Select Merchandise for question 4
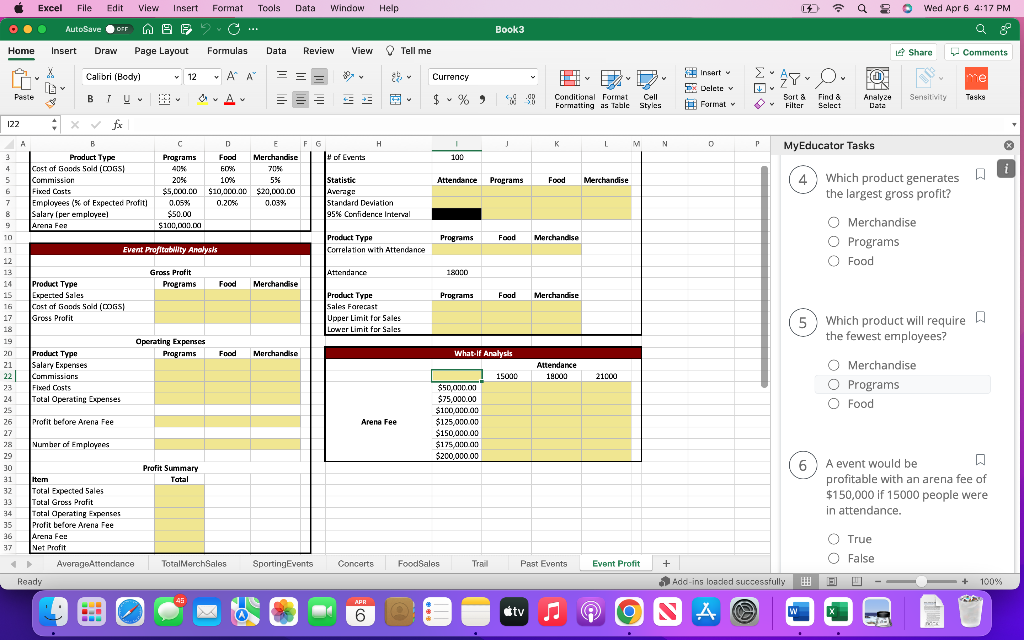 coord(833,222)
